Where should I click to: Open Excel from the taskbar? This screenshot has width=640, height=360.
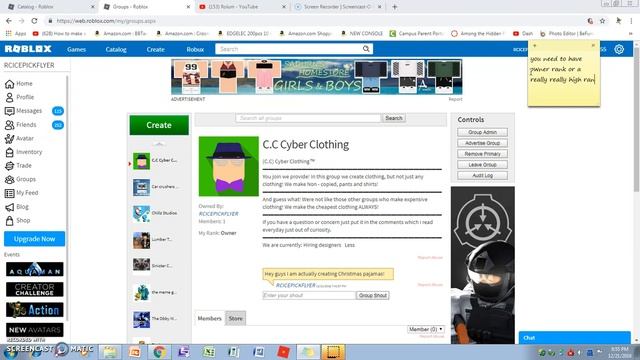pos(209,352)
